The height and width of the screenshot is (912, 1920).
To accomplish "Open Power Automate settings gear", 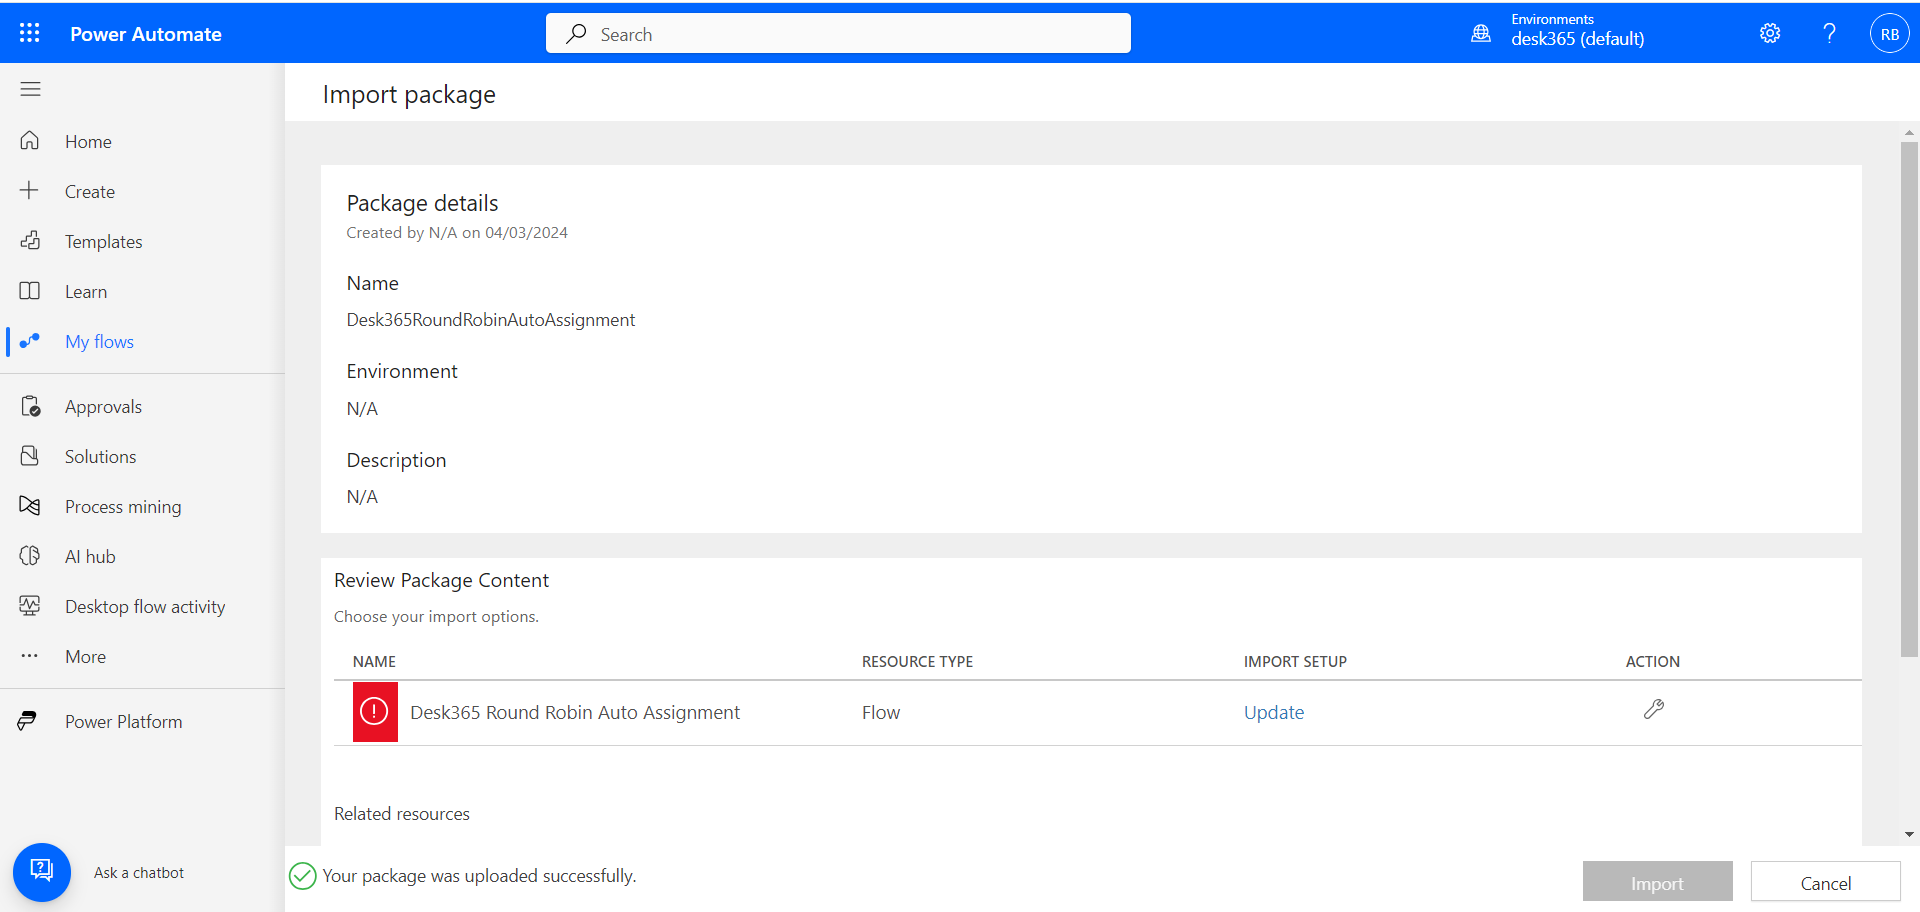I will click(1769, 33).
